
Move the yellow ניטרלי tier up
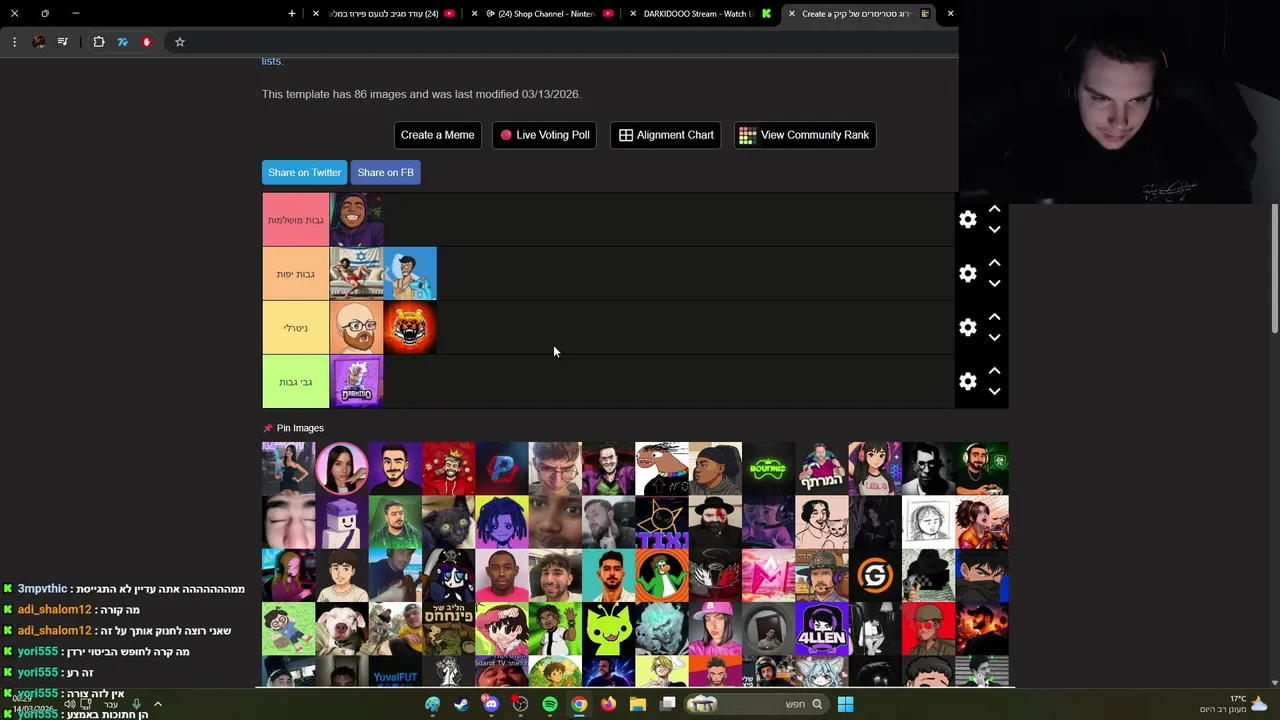pos(994,317)
